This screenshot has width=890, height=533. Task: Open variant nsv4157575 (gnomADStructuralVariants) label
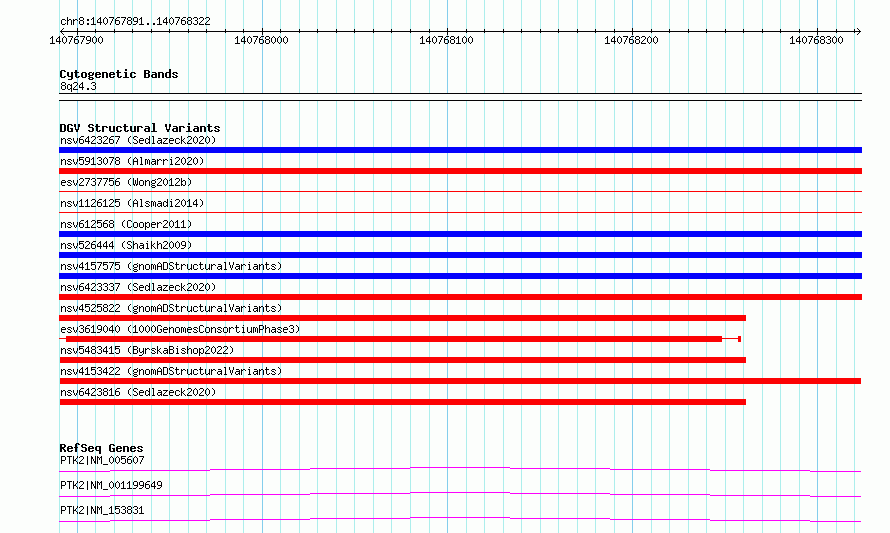click(x=171, y=266)
